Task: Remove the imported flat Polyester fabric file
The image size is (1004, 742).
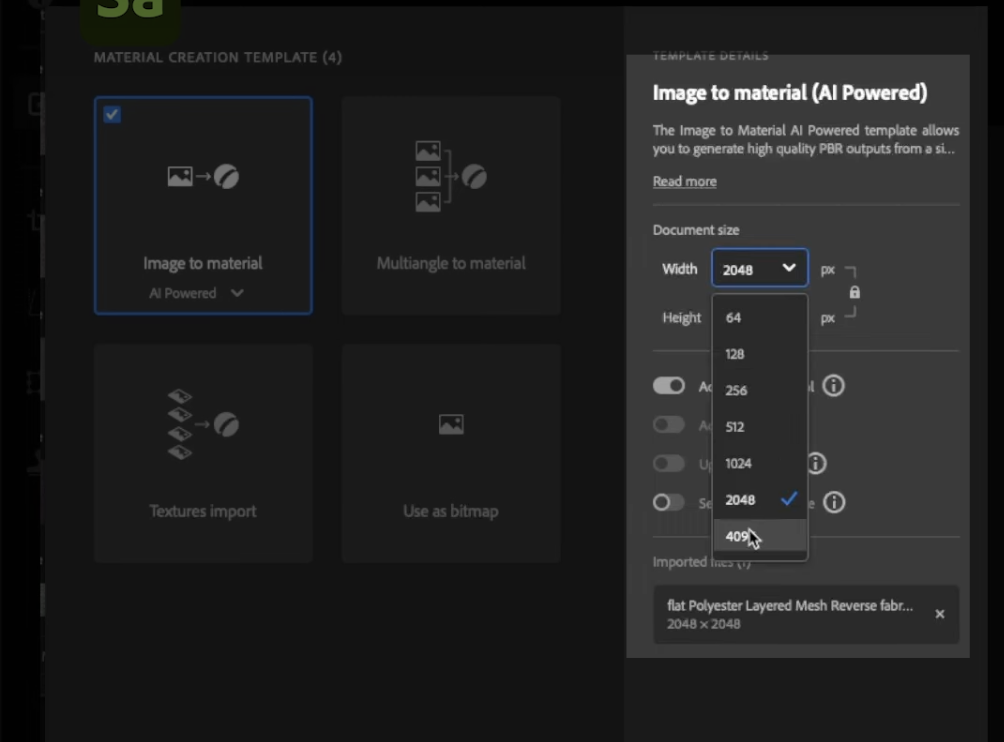Action: click(939, 614)
